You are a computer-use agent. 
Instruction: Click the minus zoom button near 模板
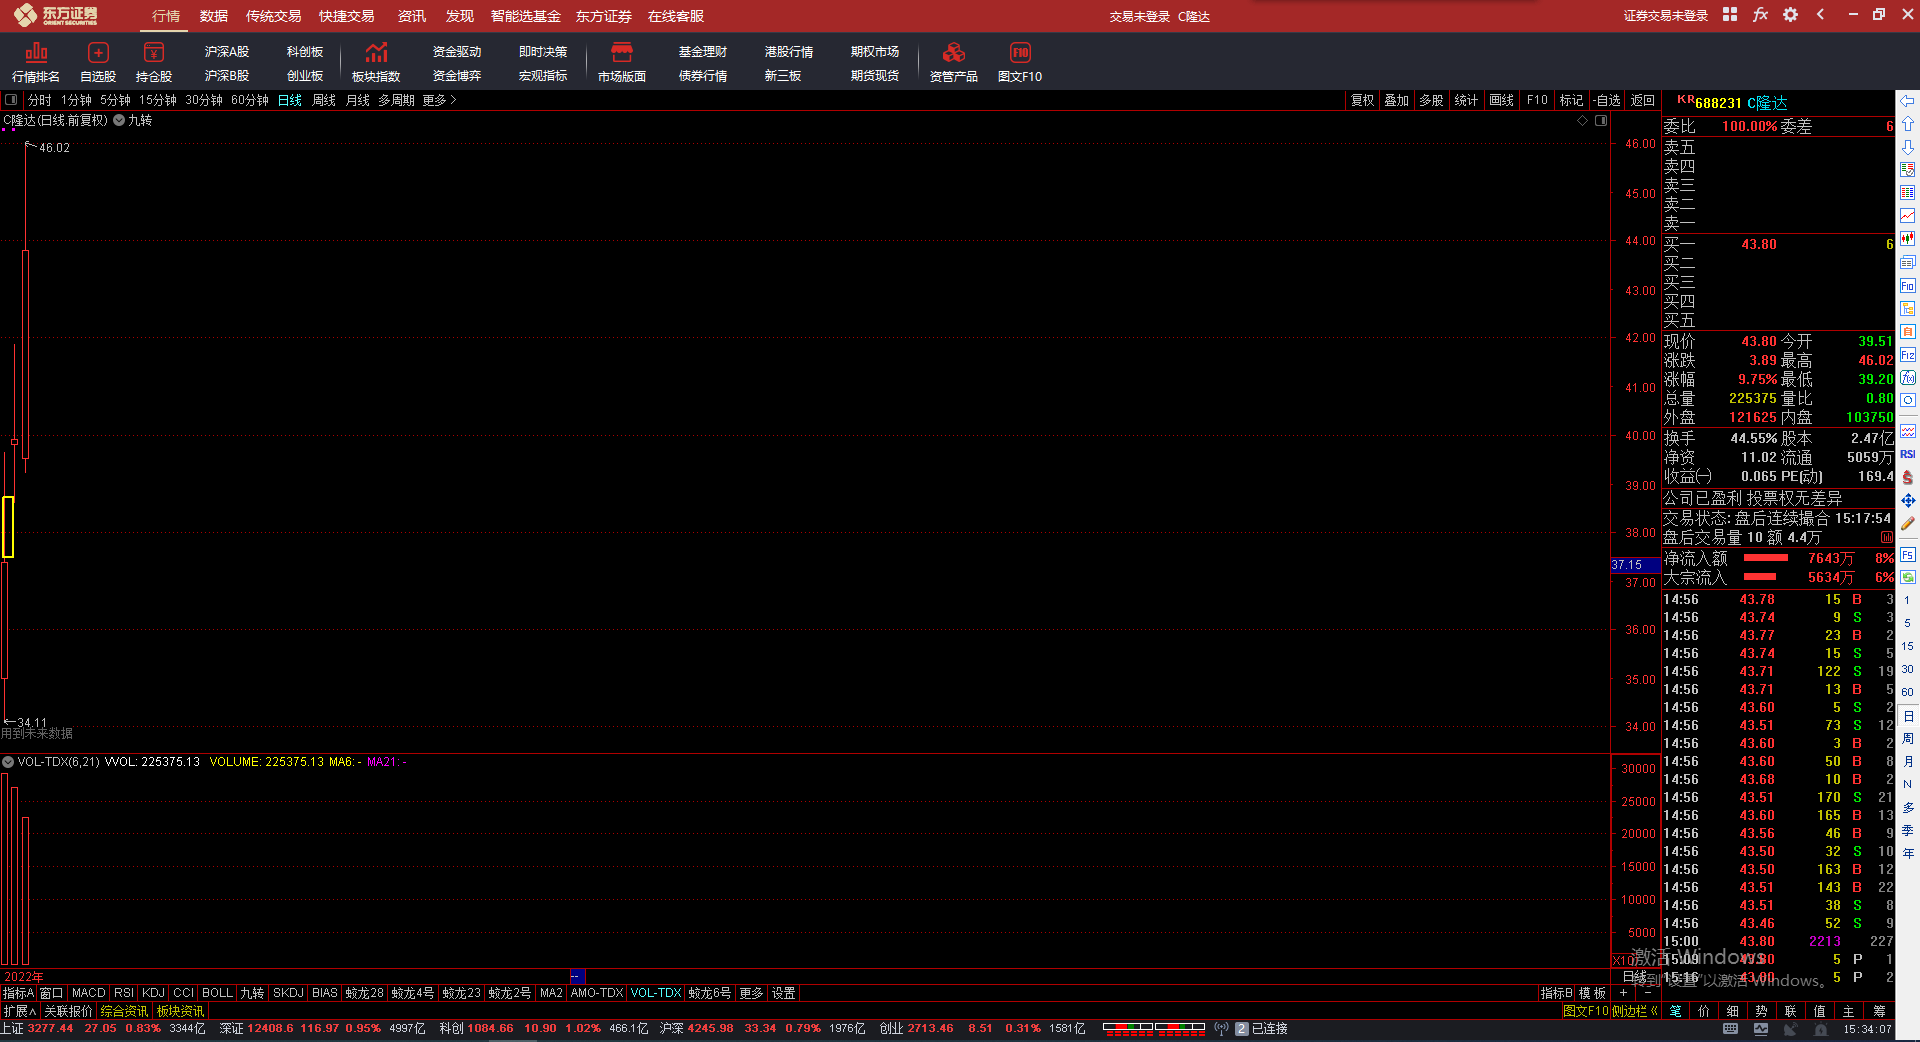pos(1647,993)
